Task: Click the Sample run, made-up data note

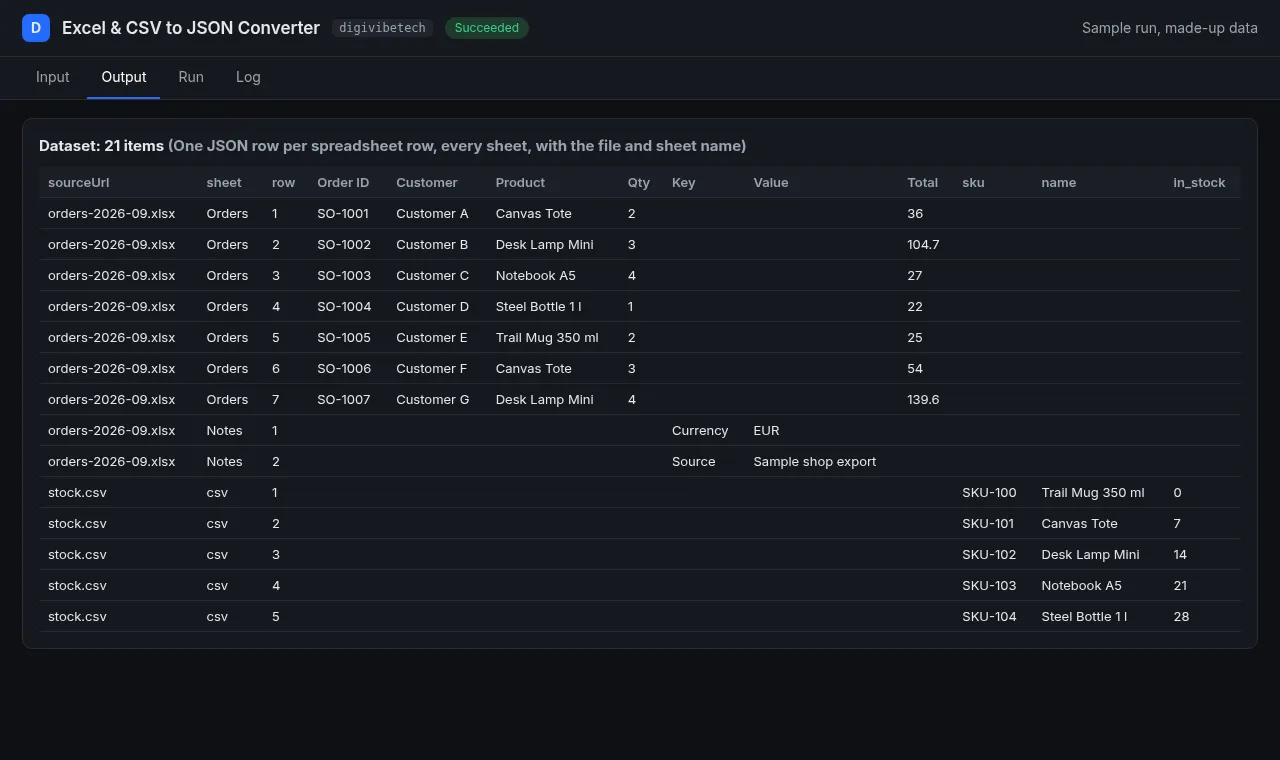Action: tap(1170, 28)
